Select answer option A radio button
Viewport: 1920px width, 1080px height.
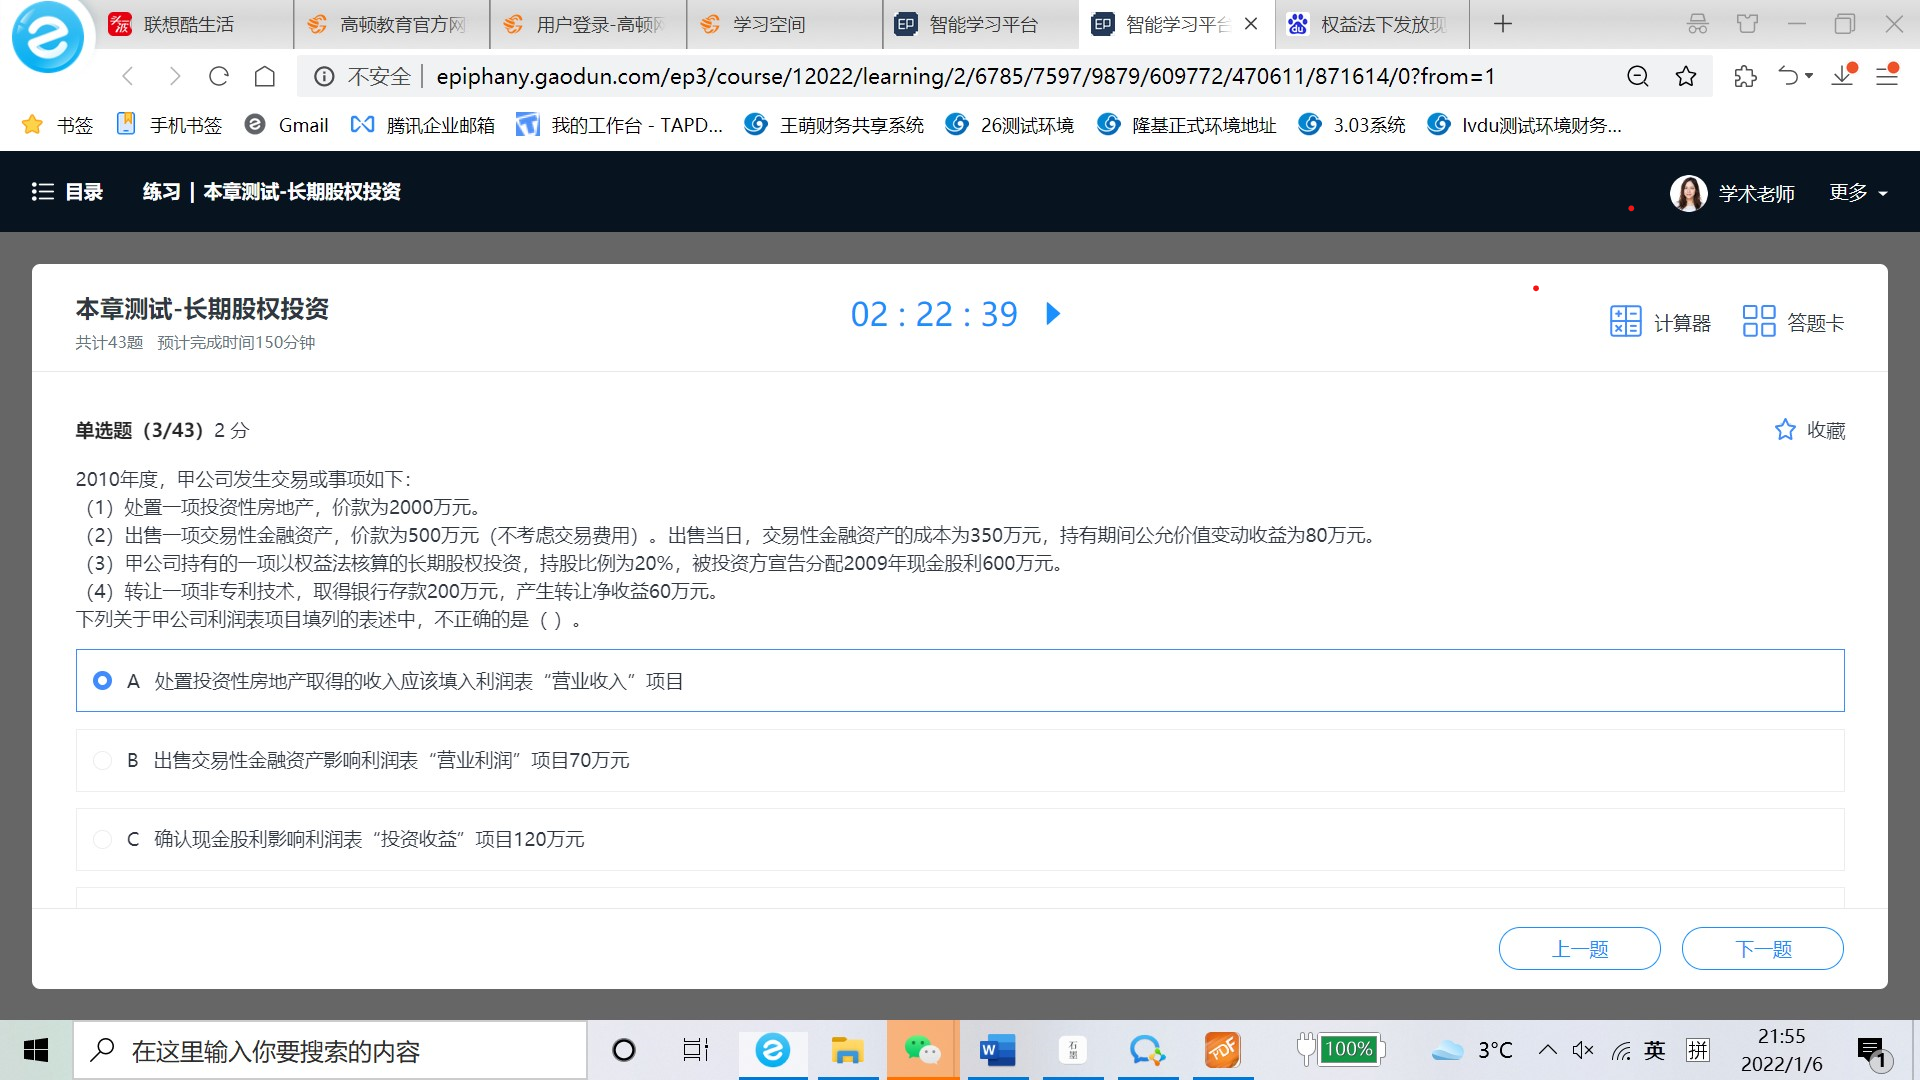tap(102, 681)
